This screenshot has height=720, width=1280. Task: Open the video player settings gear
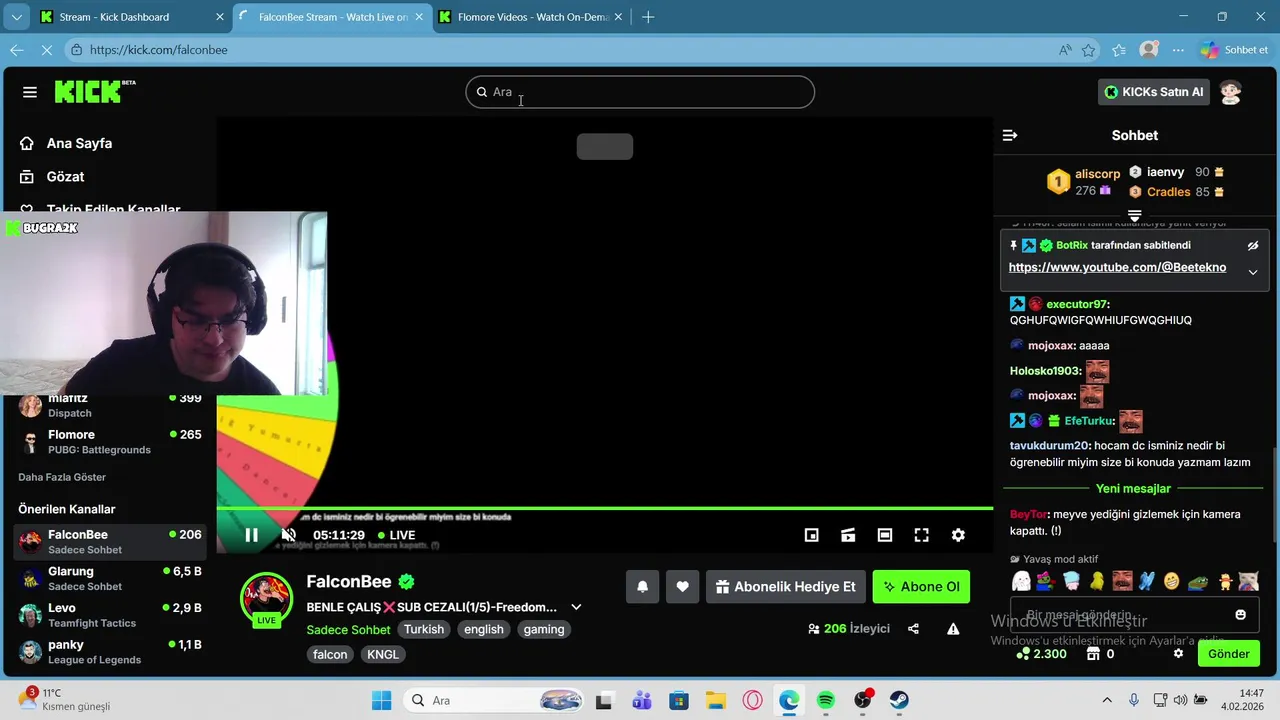pos(958,535)
